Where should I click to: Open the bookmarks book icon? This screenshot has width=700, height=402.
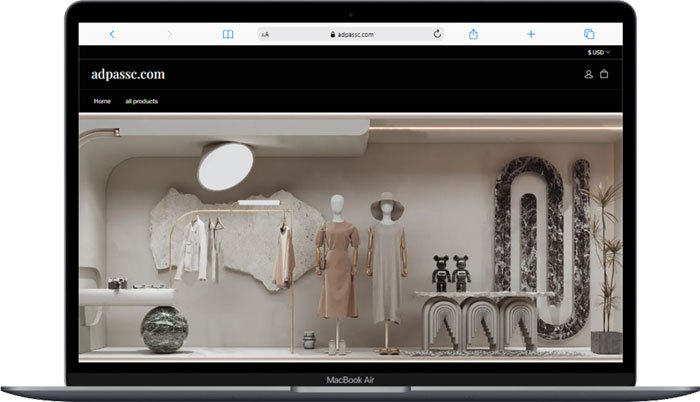tap(228, 34)
